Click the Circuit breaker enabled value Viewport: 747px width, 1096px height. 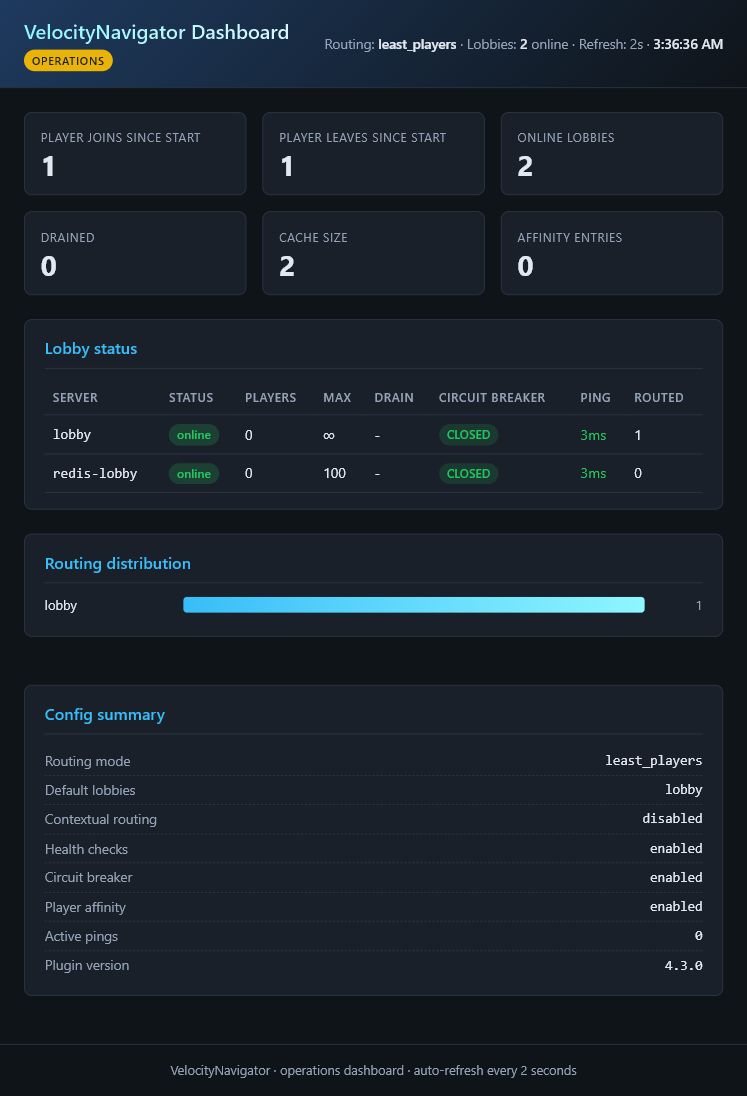(676, 877)
